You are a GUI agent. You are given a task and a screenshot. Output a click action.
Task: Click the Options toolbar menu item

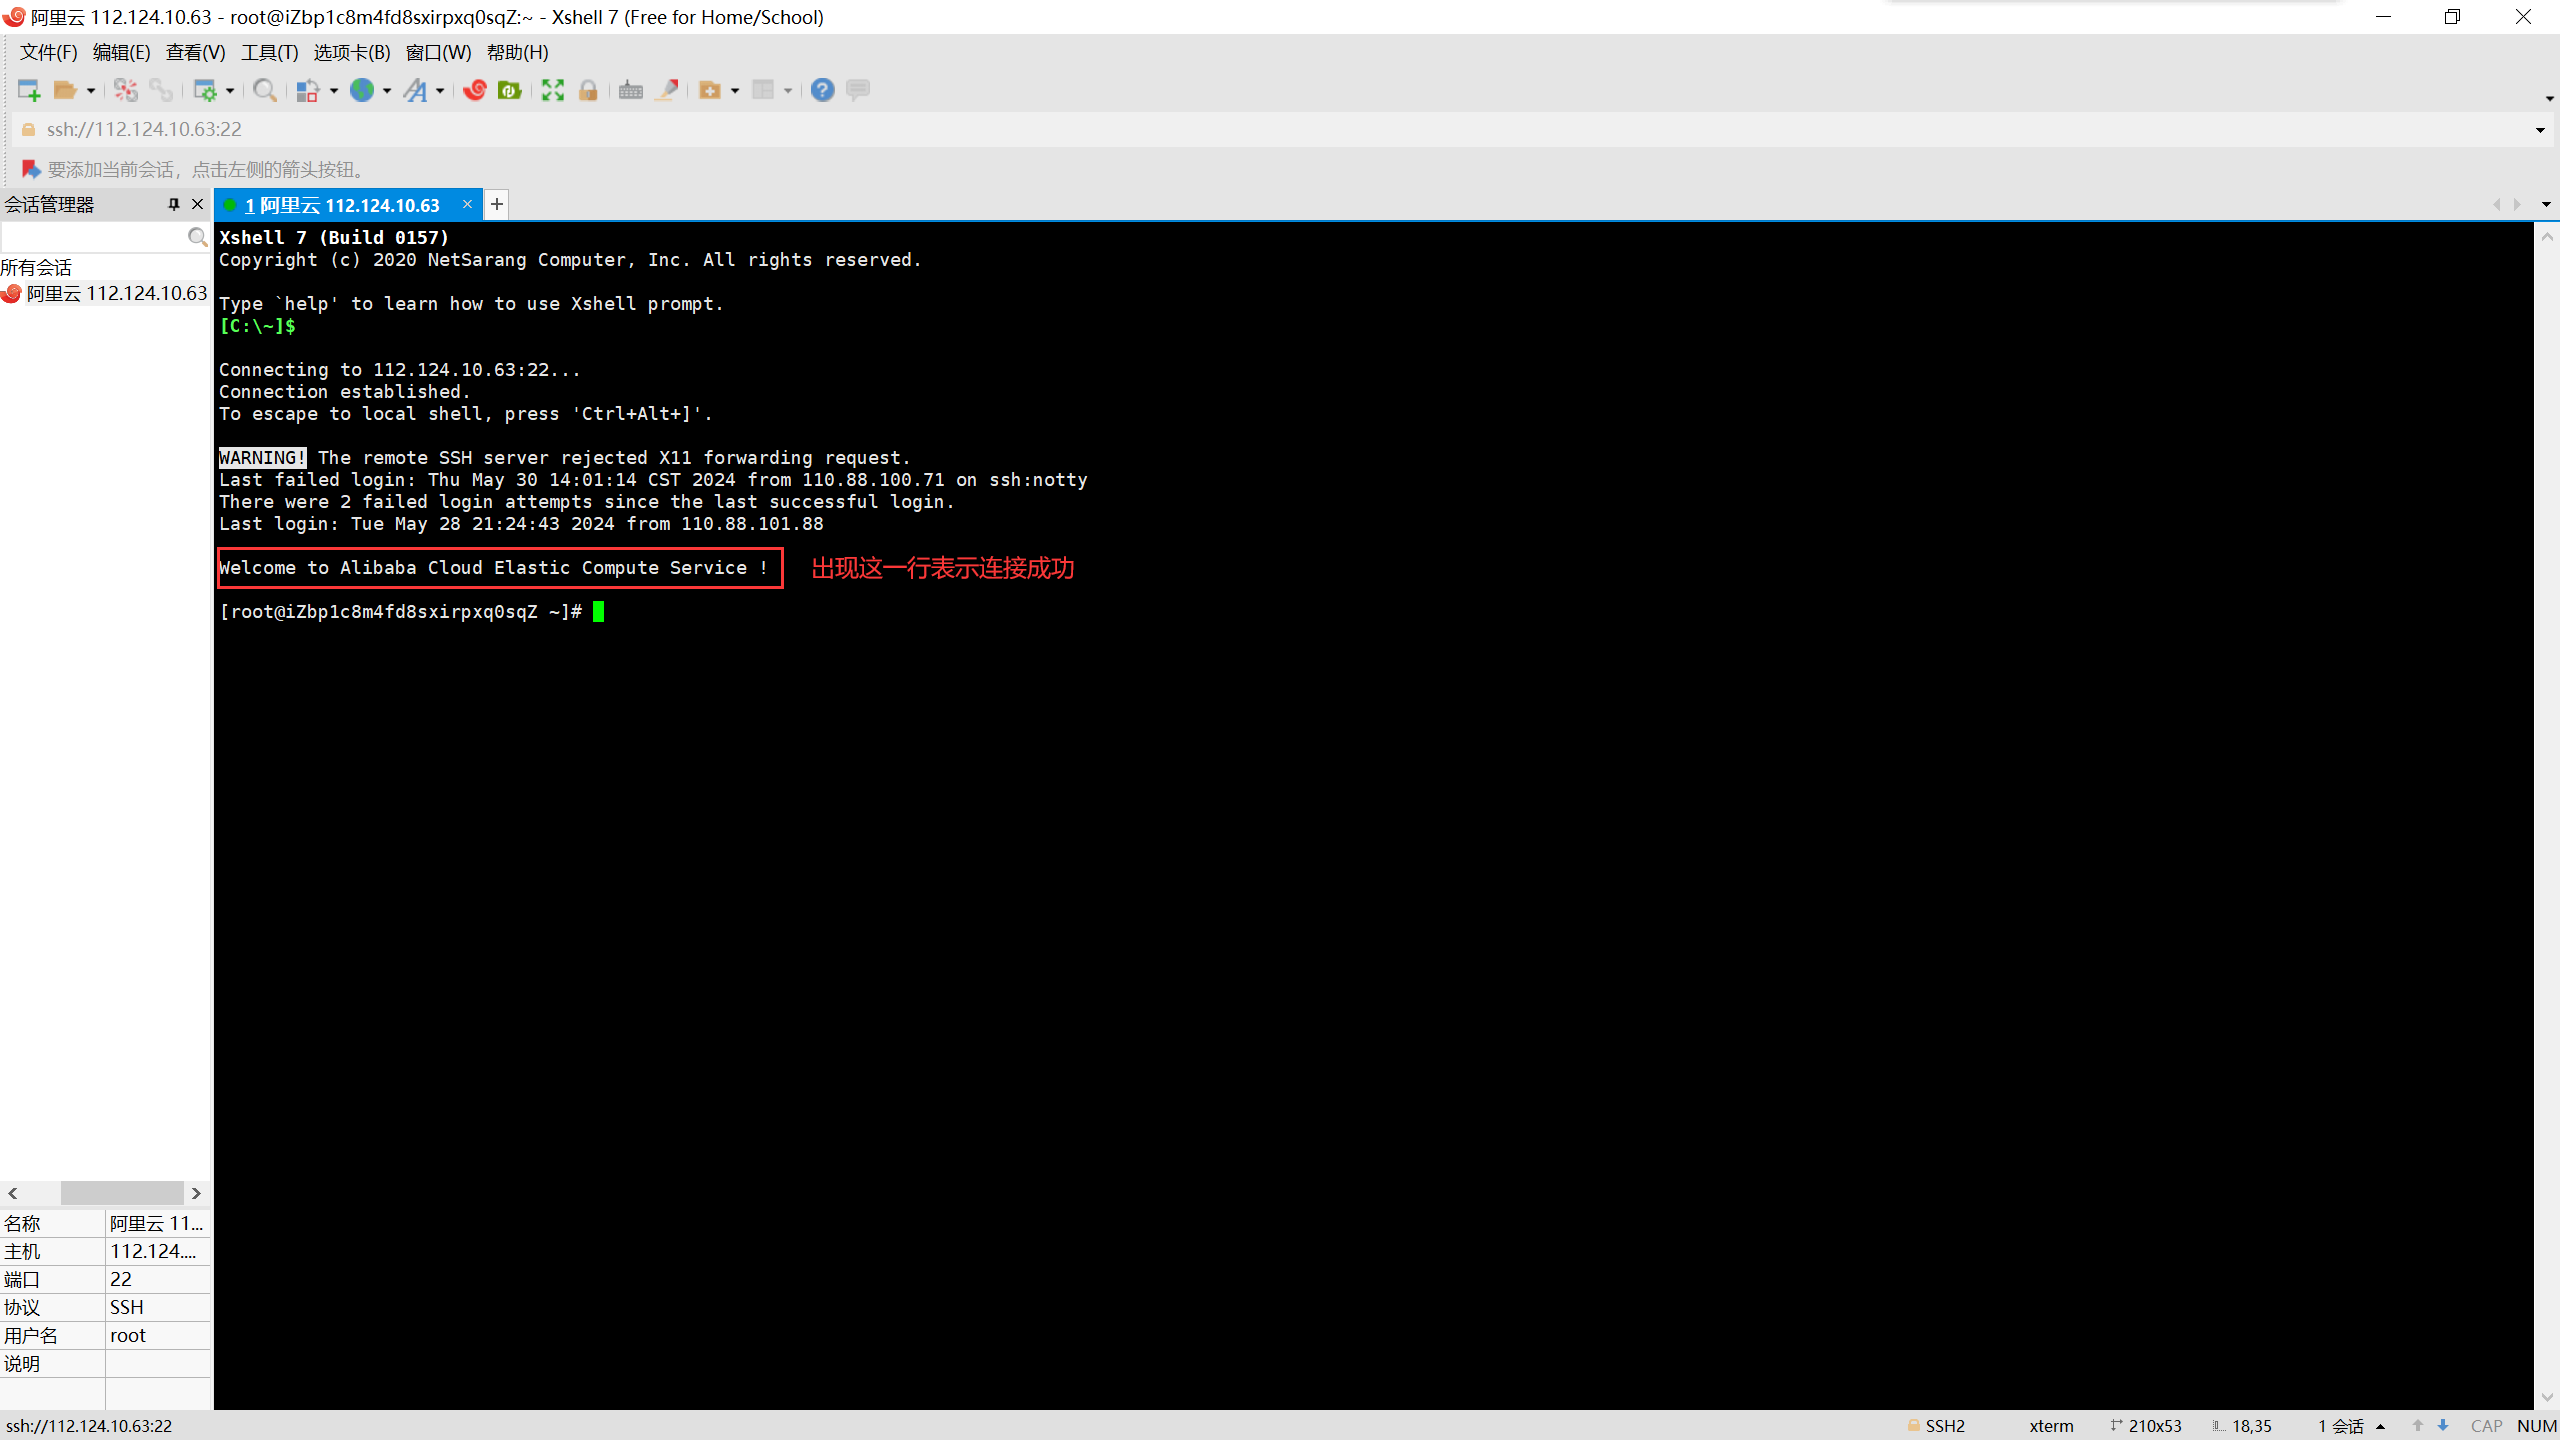(x=350, y=51)
